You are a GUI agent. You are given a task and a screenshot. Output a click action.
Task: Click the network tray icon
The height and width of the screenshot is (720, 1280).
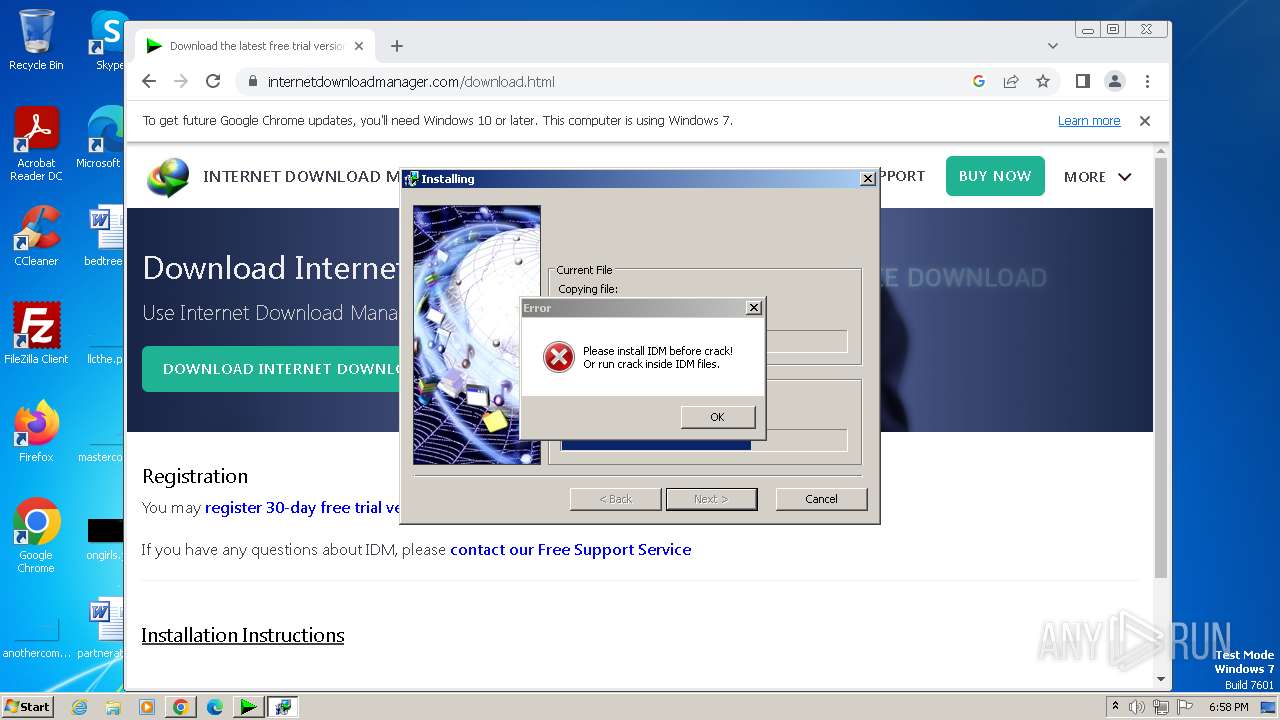1161,707
